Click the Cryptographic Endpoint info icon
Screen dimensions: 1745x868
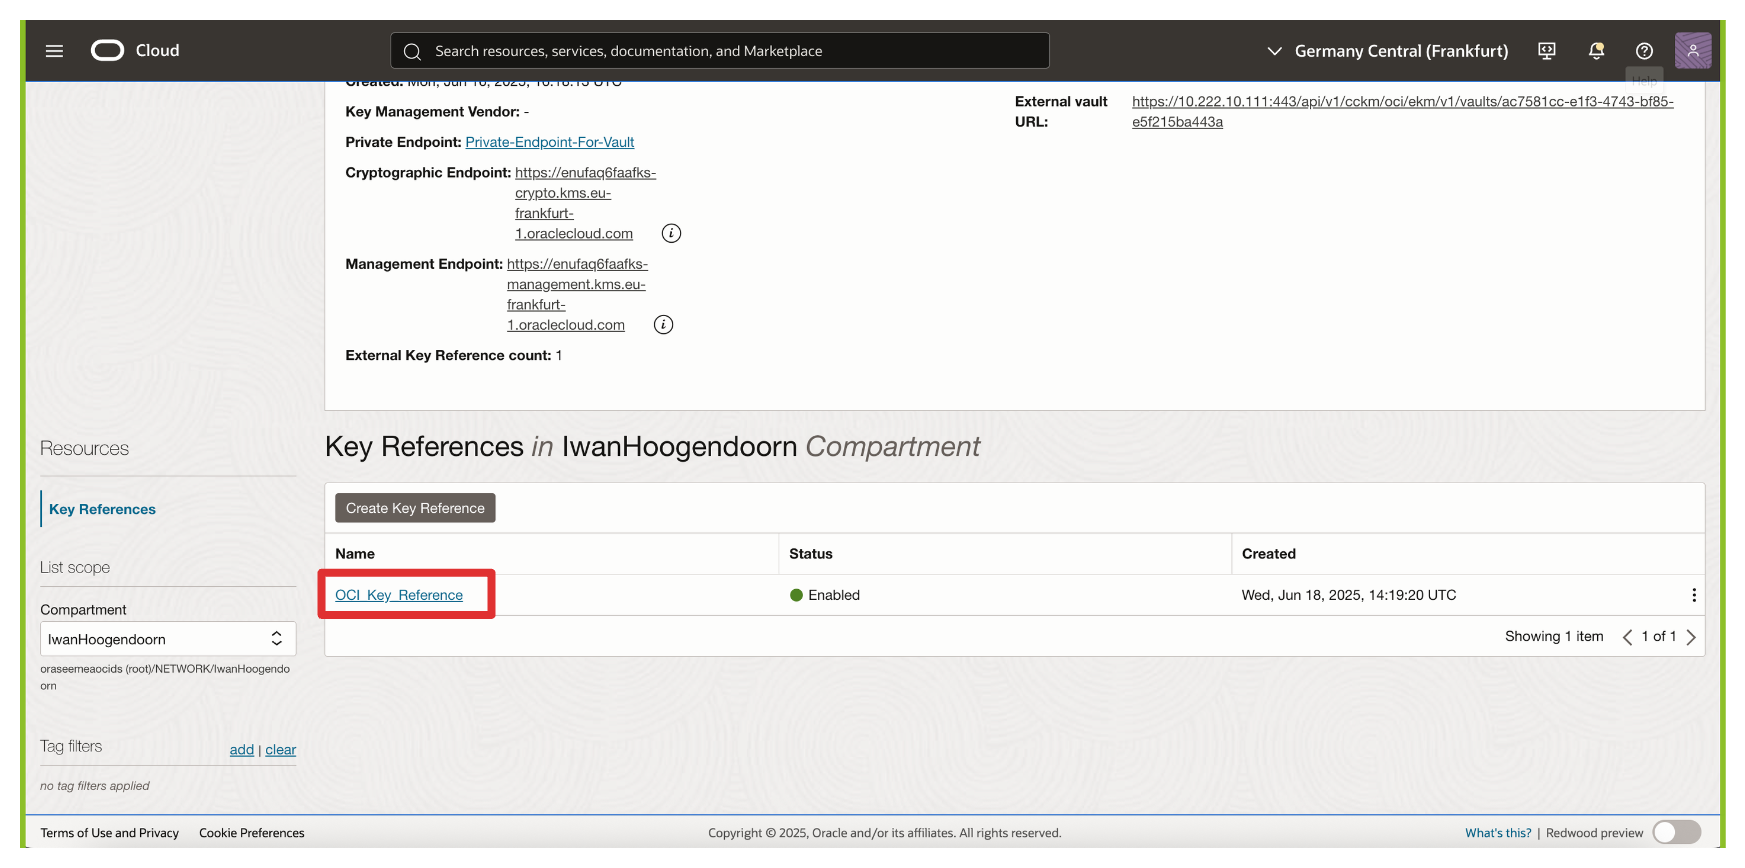[671, 233]
